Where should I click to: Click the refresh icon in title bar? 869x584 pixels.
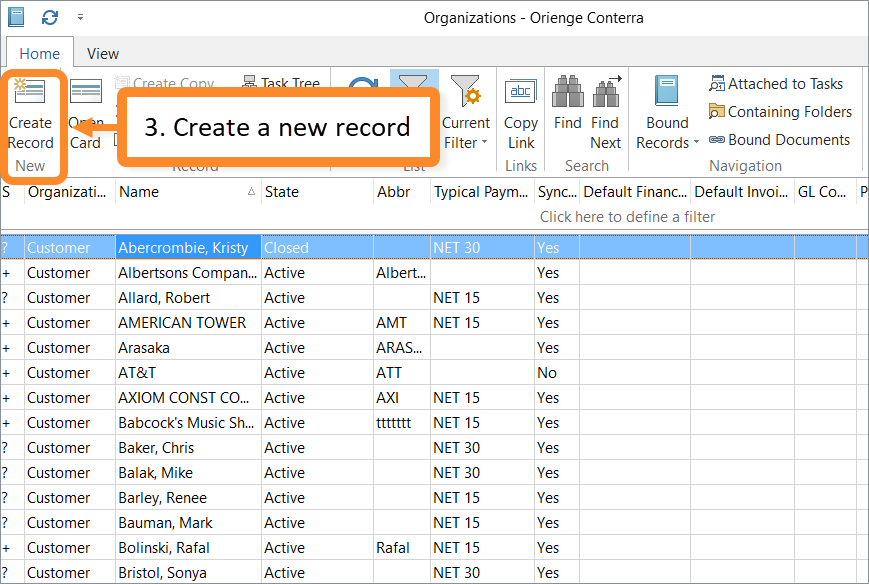[50, 18]
